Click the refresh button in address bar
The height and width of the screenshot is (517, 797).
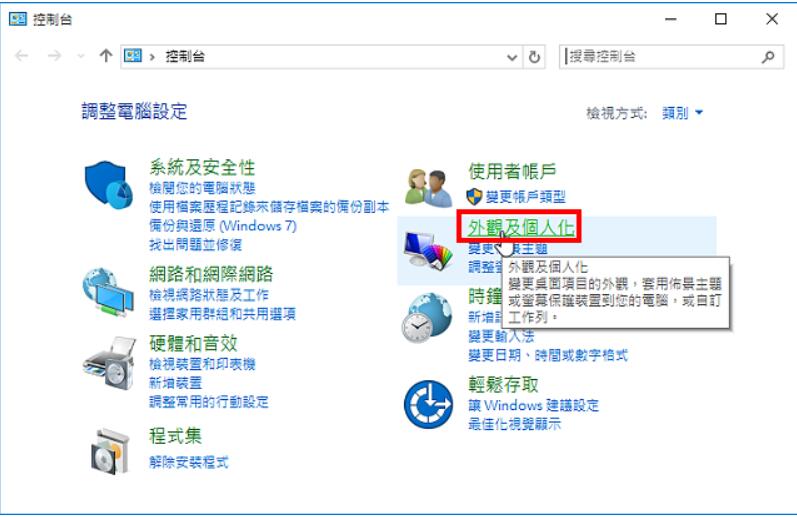point(534,56)
